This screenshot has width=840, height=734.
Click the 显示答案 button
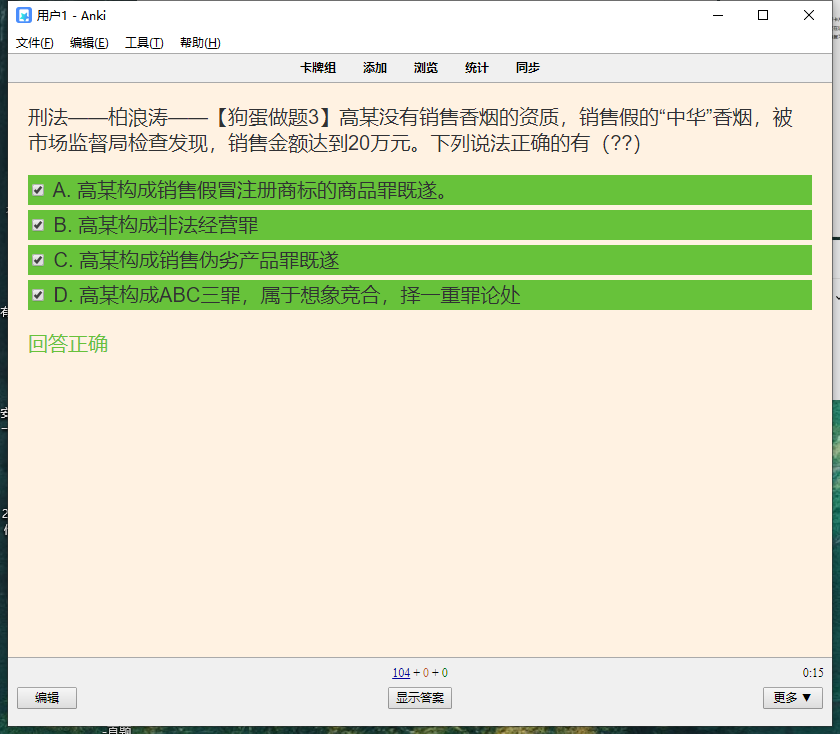pos(420,698)
